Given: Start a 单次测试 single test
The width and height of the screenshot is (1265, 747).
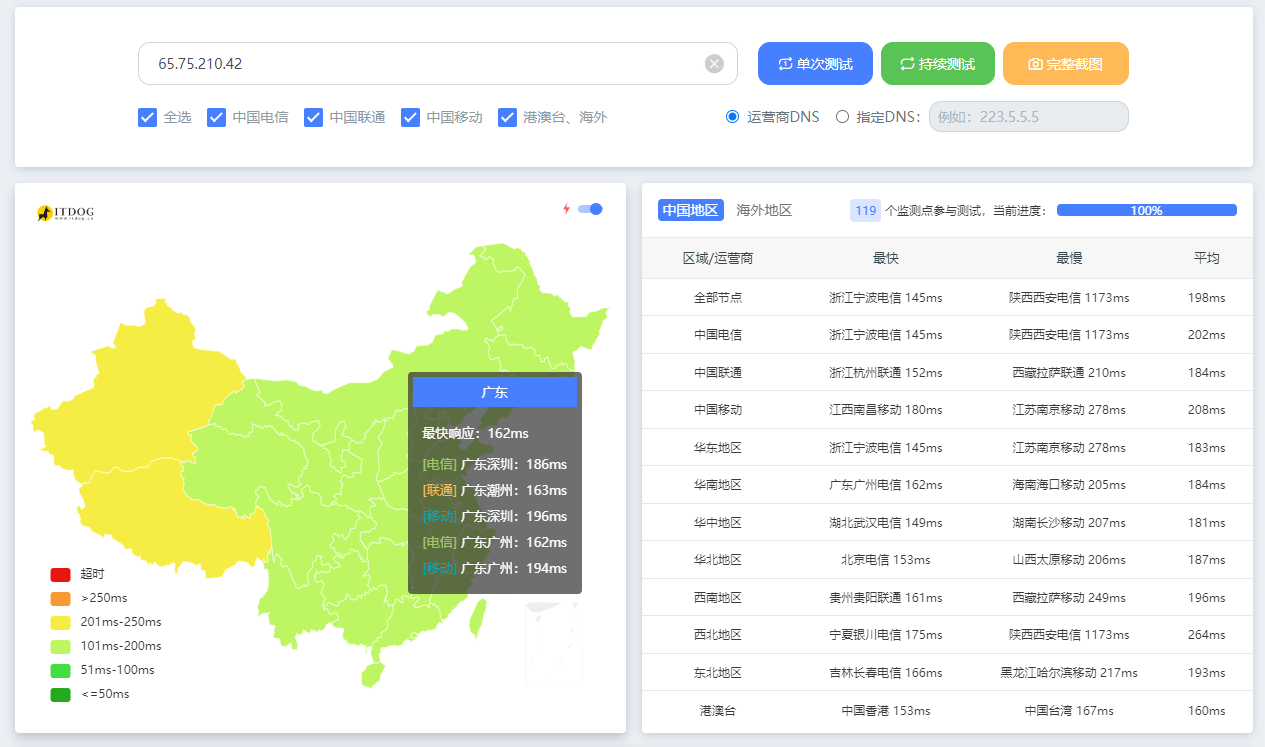Looking at the screenshot, I should (x=815, y=64).
